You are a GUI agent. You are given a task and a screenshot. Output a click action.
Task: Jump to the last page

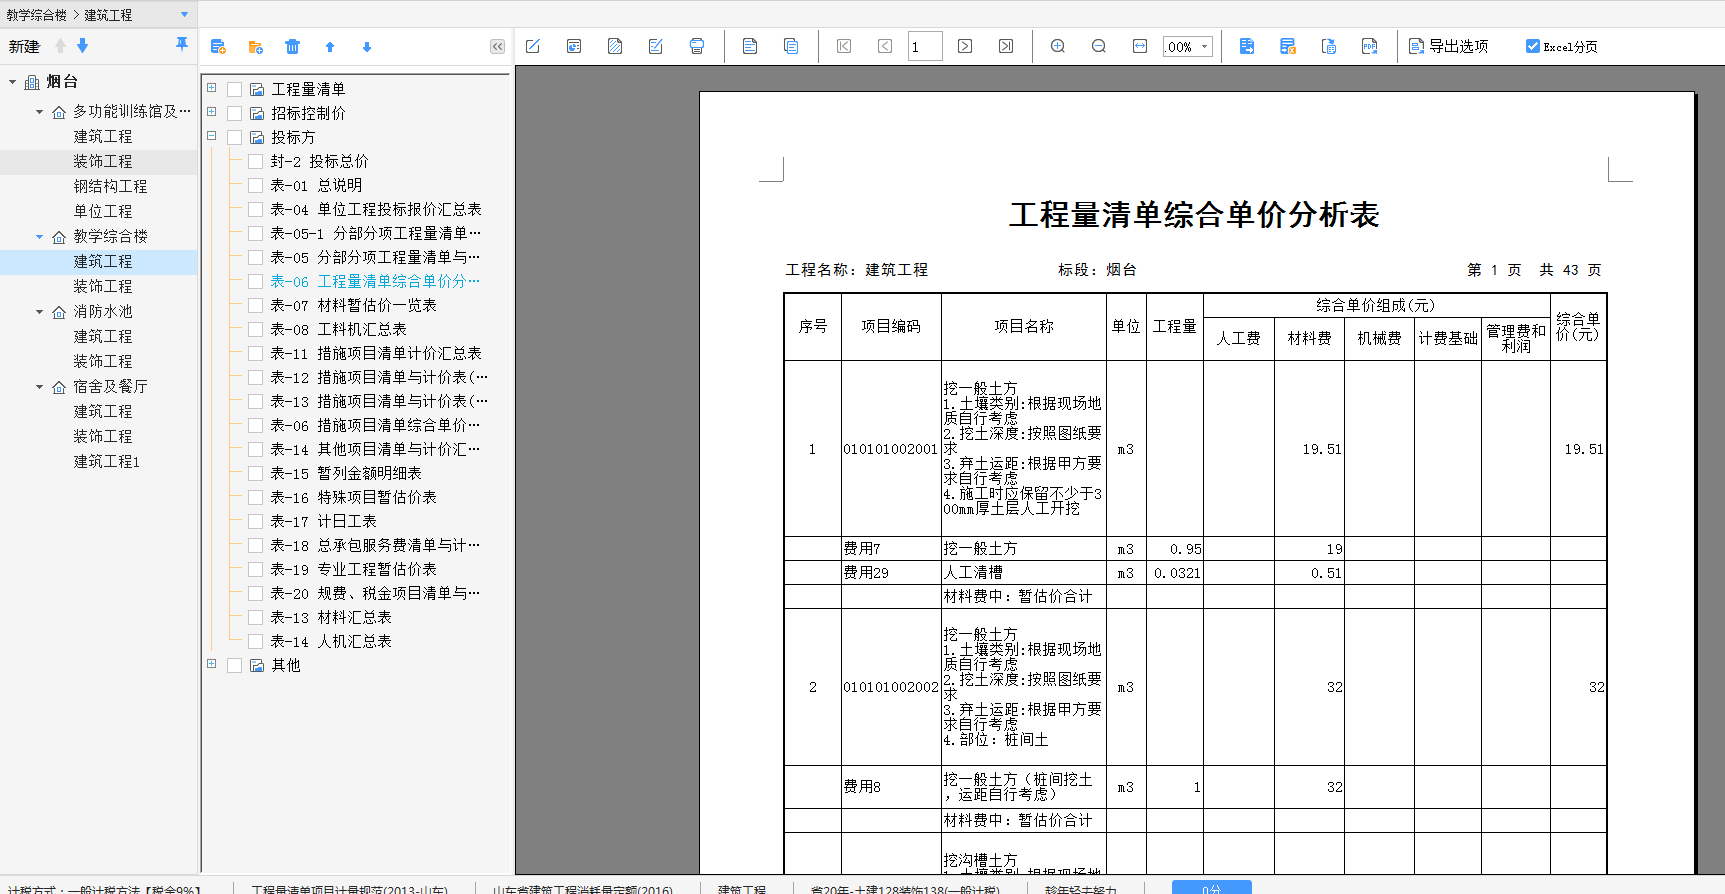1006,46
